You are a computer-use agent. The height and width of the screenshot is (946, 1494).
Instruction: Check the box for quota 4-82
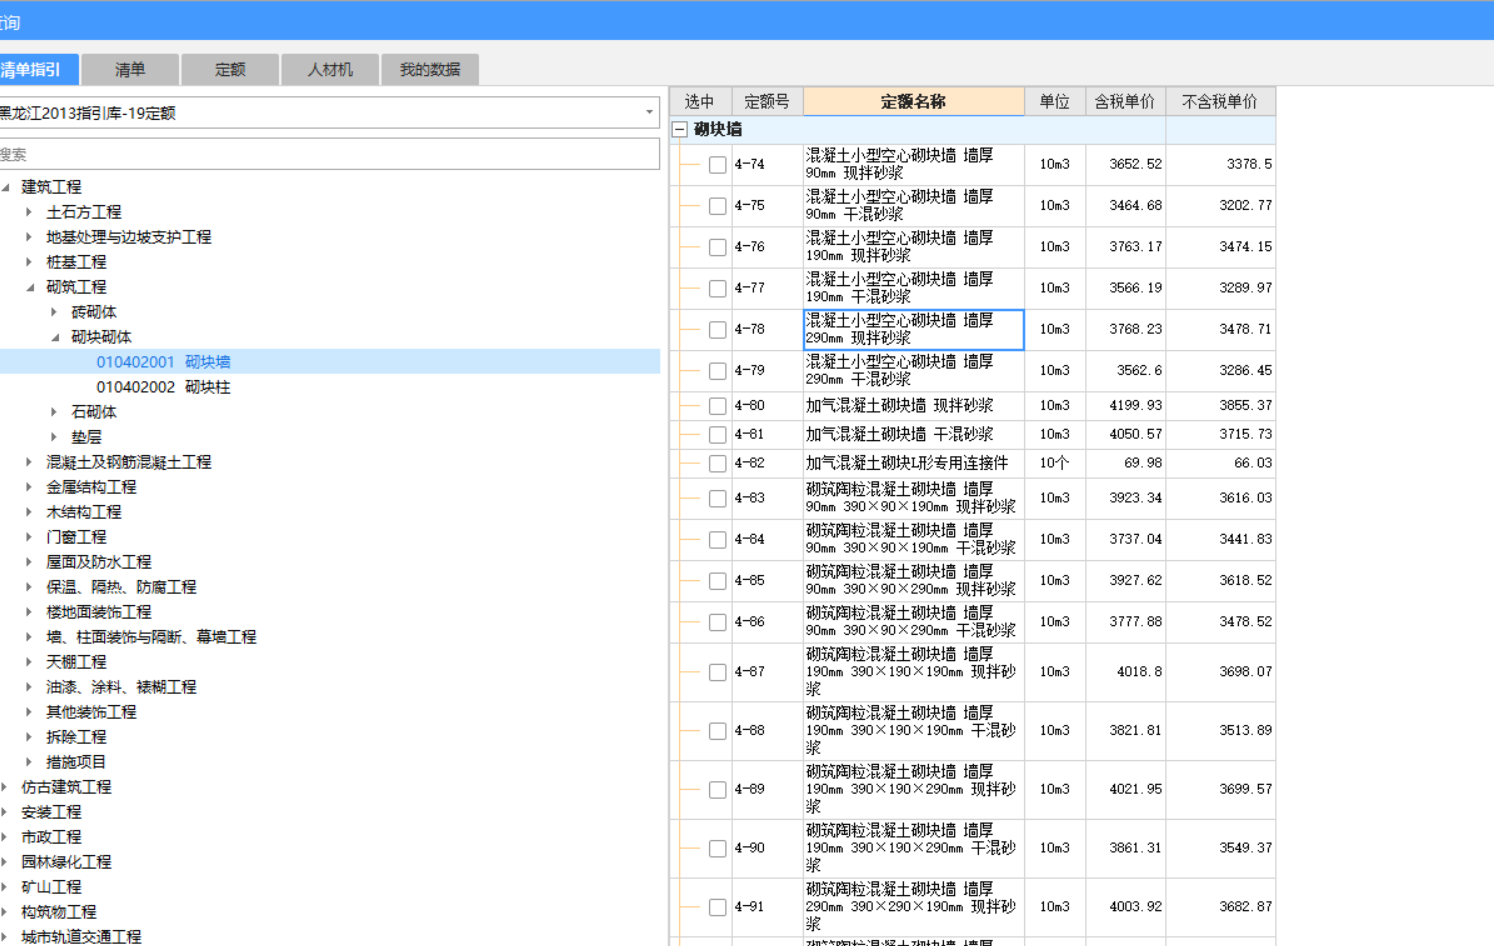pos(717,464)
